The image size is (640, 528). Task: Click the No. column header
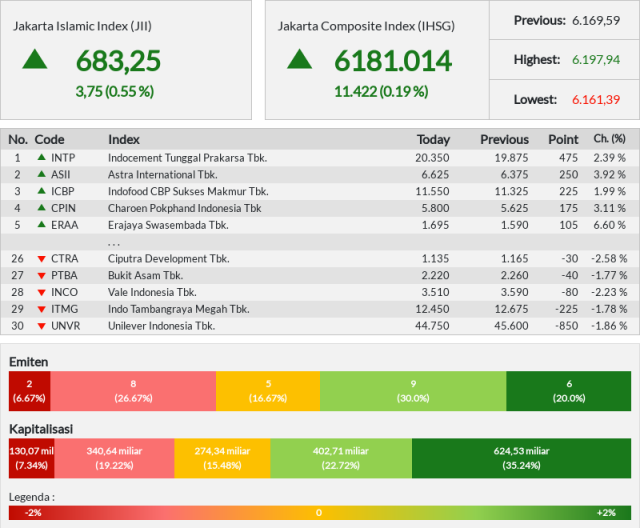point(18,140)
